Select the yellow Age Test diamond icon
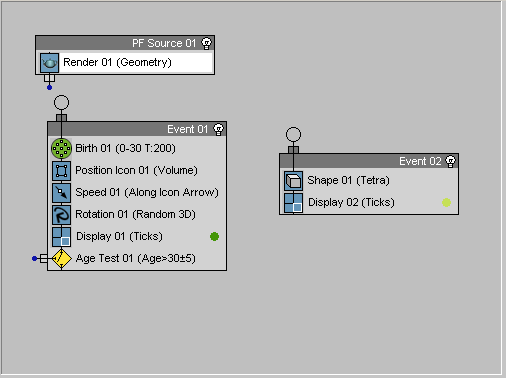Screen dimensions: 506x378 pyautogui.click(x=62, y=258)
